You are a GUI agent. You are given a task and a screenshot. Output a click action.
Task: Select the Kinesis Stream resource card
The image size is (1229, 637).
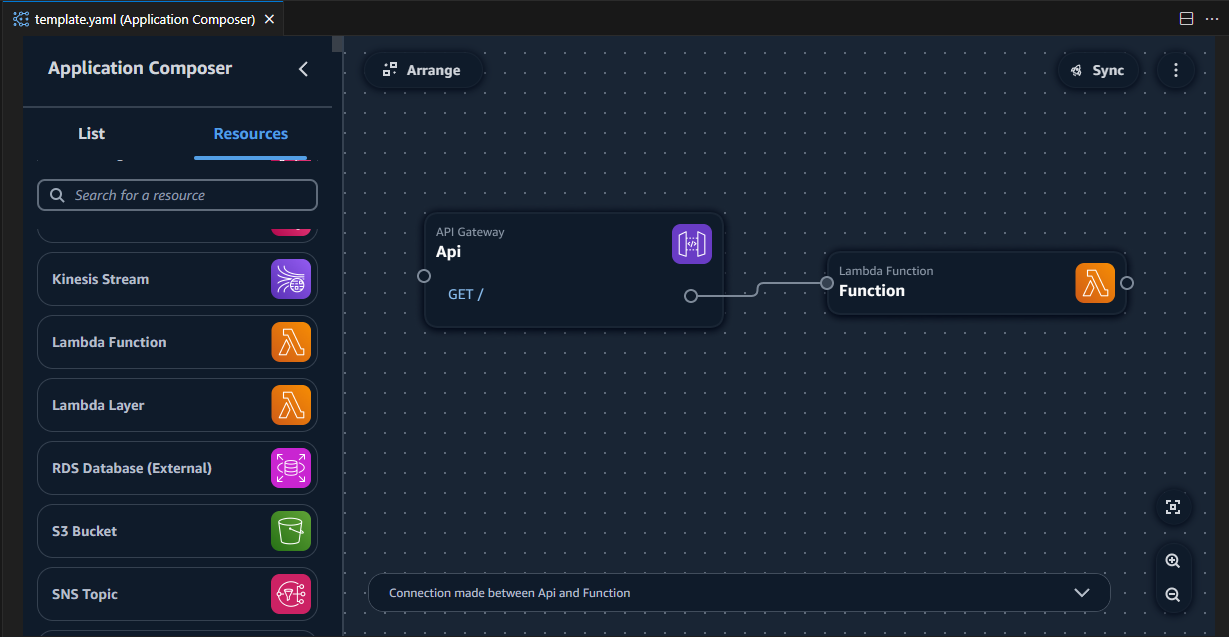(x=177, y=279)
